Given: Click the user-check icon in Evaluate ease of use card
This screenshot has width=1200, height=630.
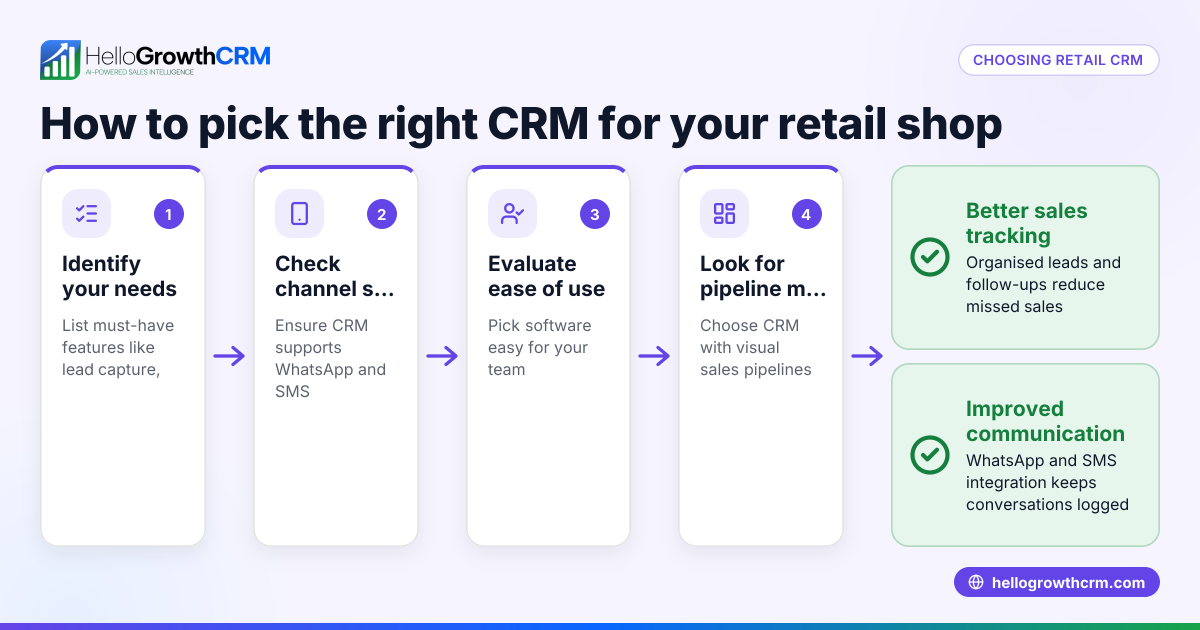Looking at the screenshot, I should pyautogui.click(x=512, y=213).
